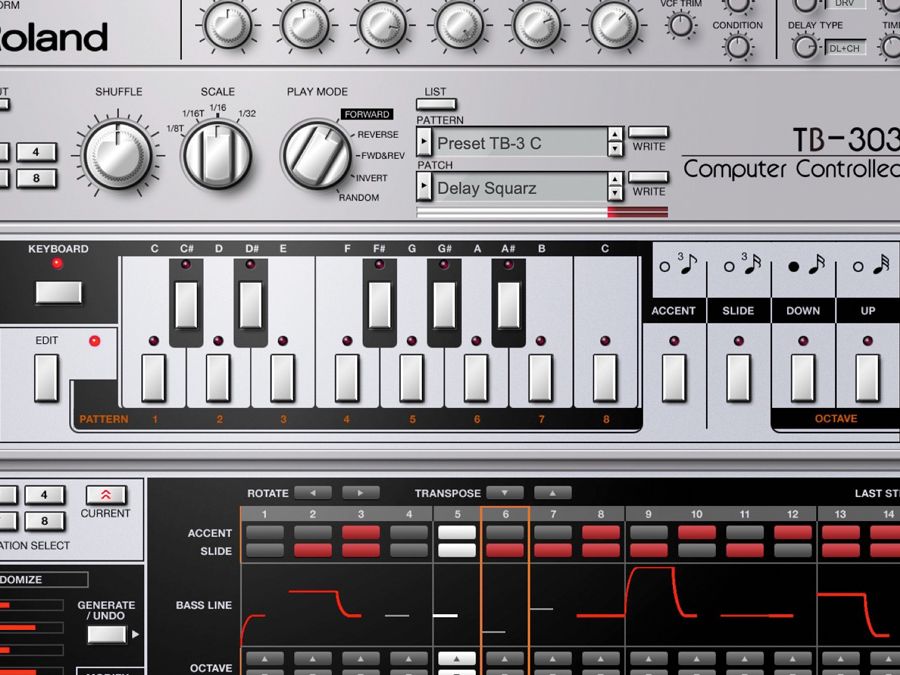Raise the octave for step 10
Image resolution: width=900 pixels, height=675 pixels.
pos(697,658)
